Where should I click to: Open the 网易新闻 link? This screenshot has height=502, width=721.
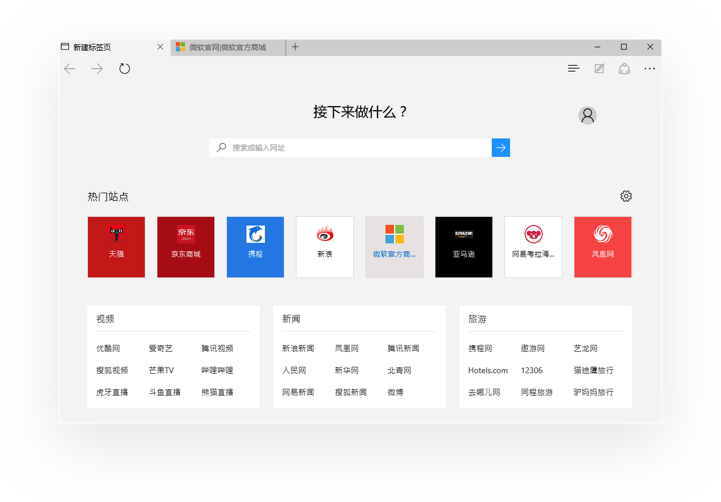click(298, 393)
